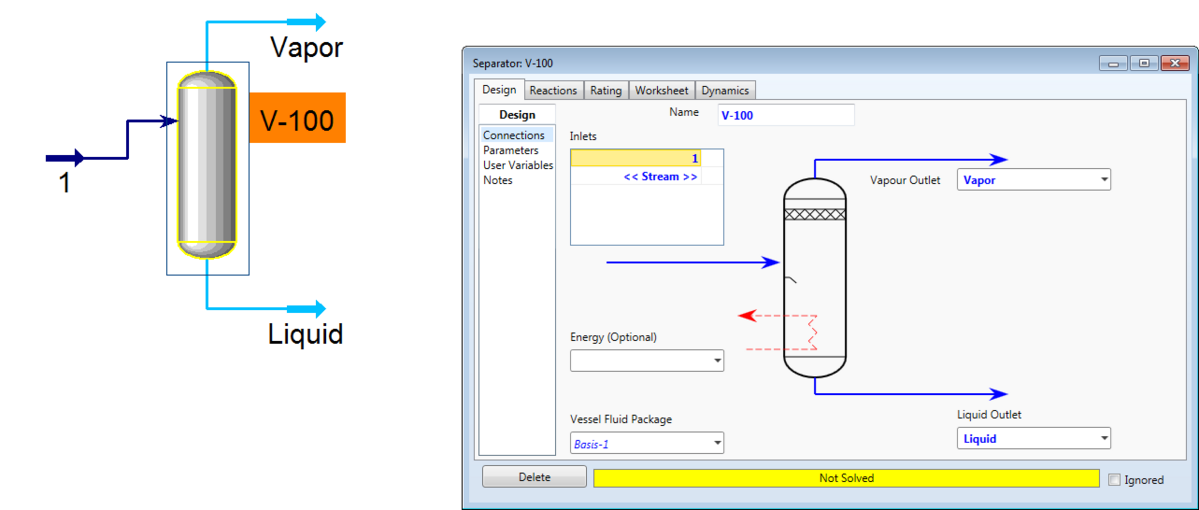Open the Dynamics tab
The image size is (1199, 510).
tap(725, 90)
